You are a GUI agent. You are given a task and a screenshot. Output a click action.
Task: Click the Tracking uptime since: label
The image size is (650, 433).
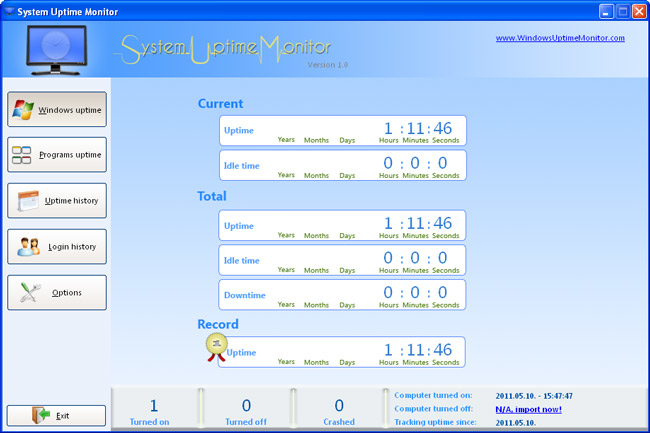click(x=435, y=422)
